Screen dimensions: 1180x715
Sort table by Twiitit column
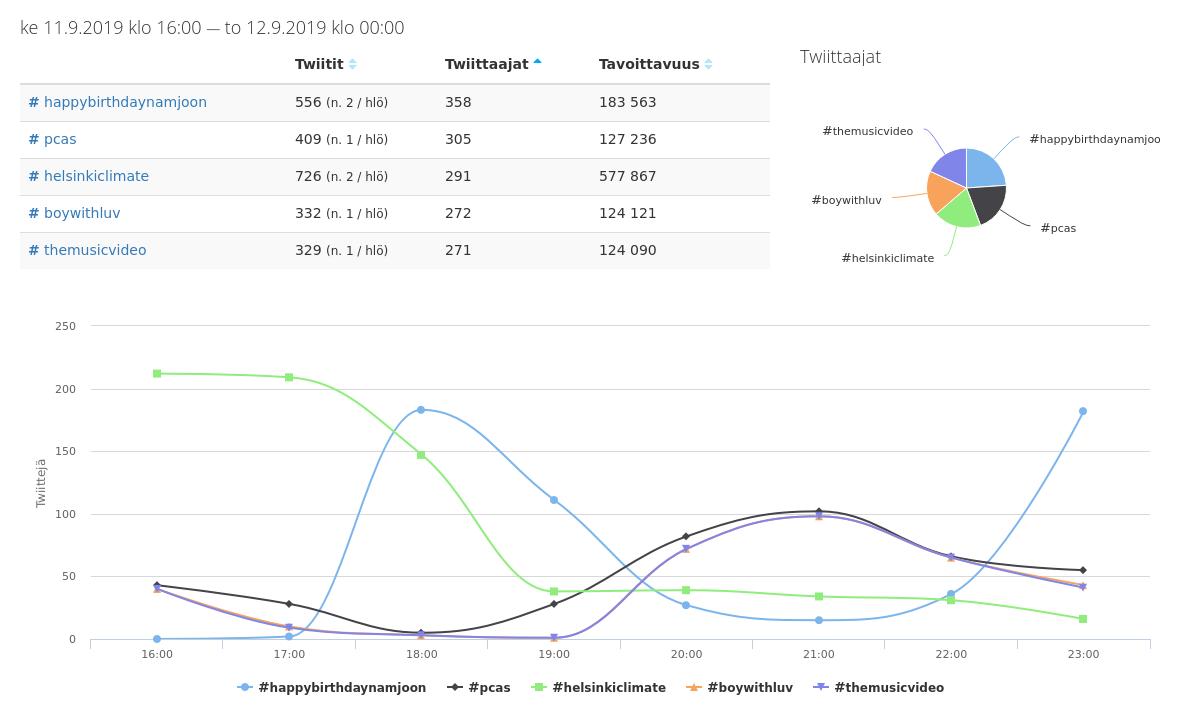(x=326, y=64)
